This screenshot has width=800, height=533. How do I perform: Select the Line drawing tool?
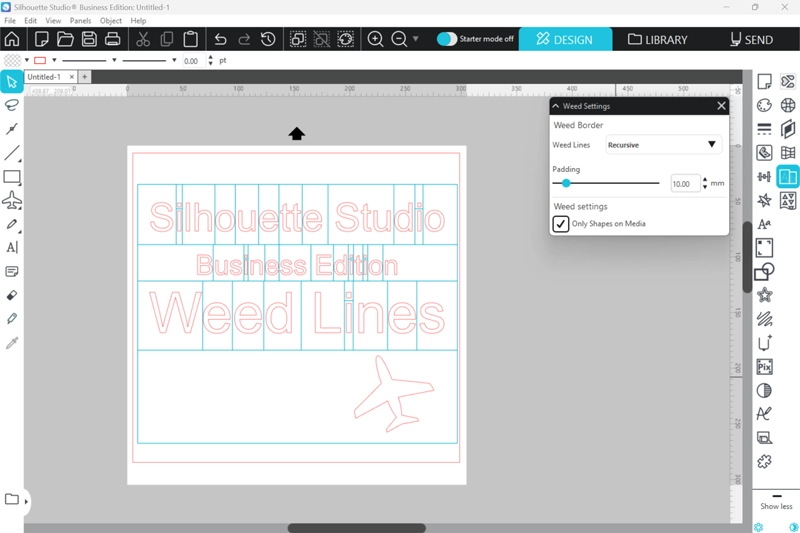pos(12,153)
